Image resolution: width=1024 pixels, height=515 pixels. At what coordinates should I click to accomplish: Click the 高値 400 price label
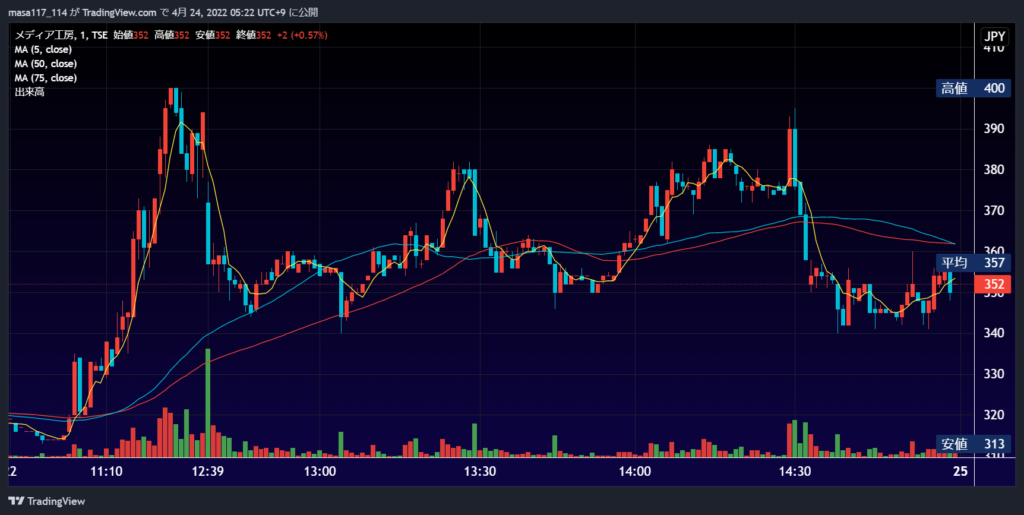(973, 88)
